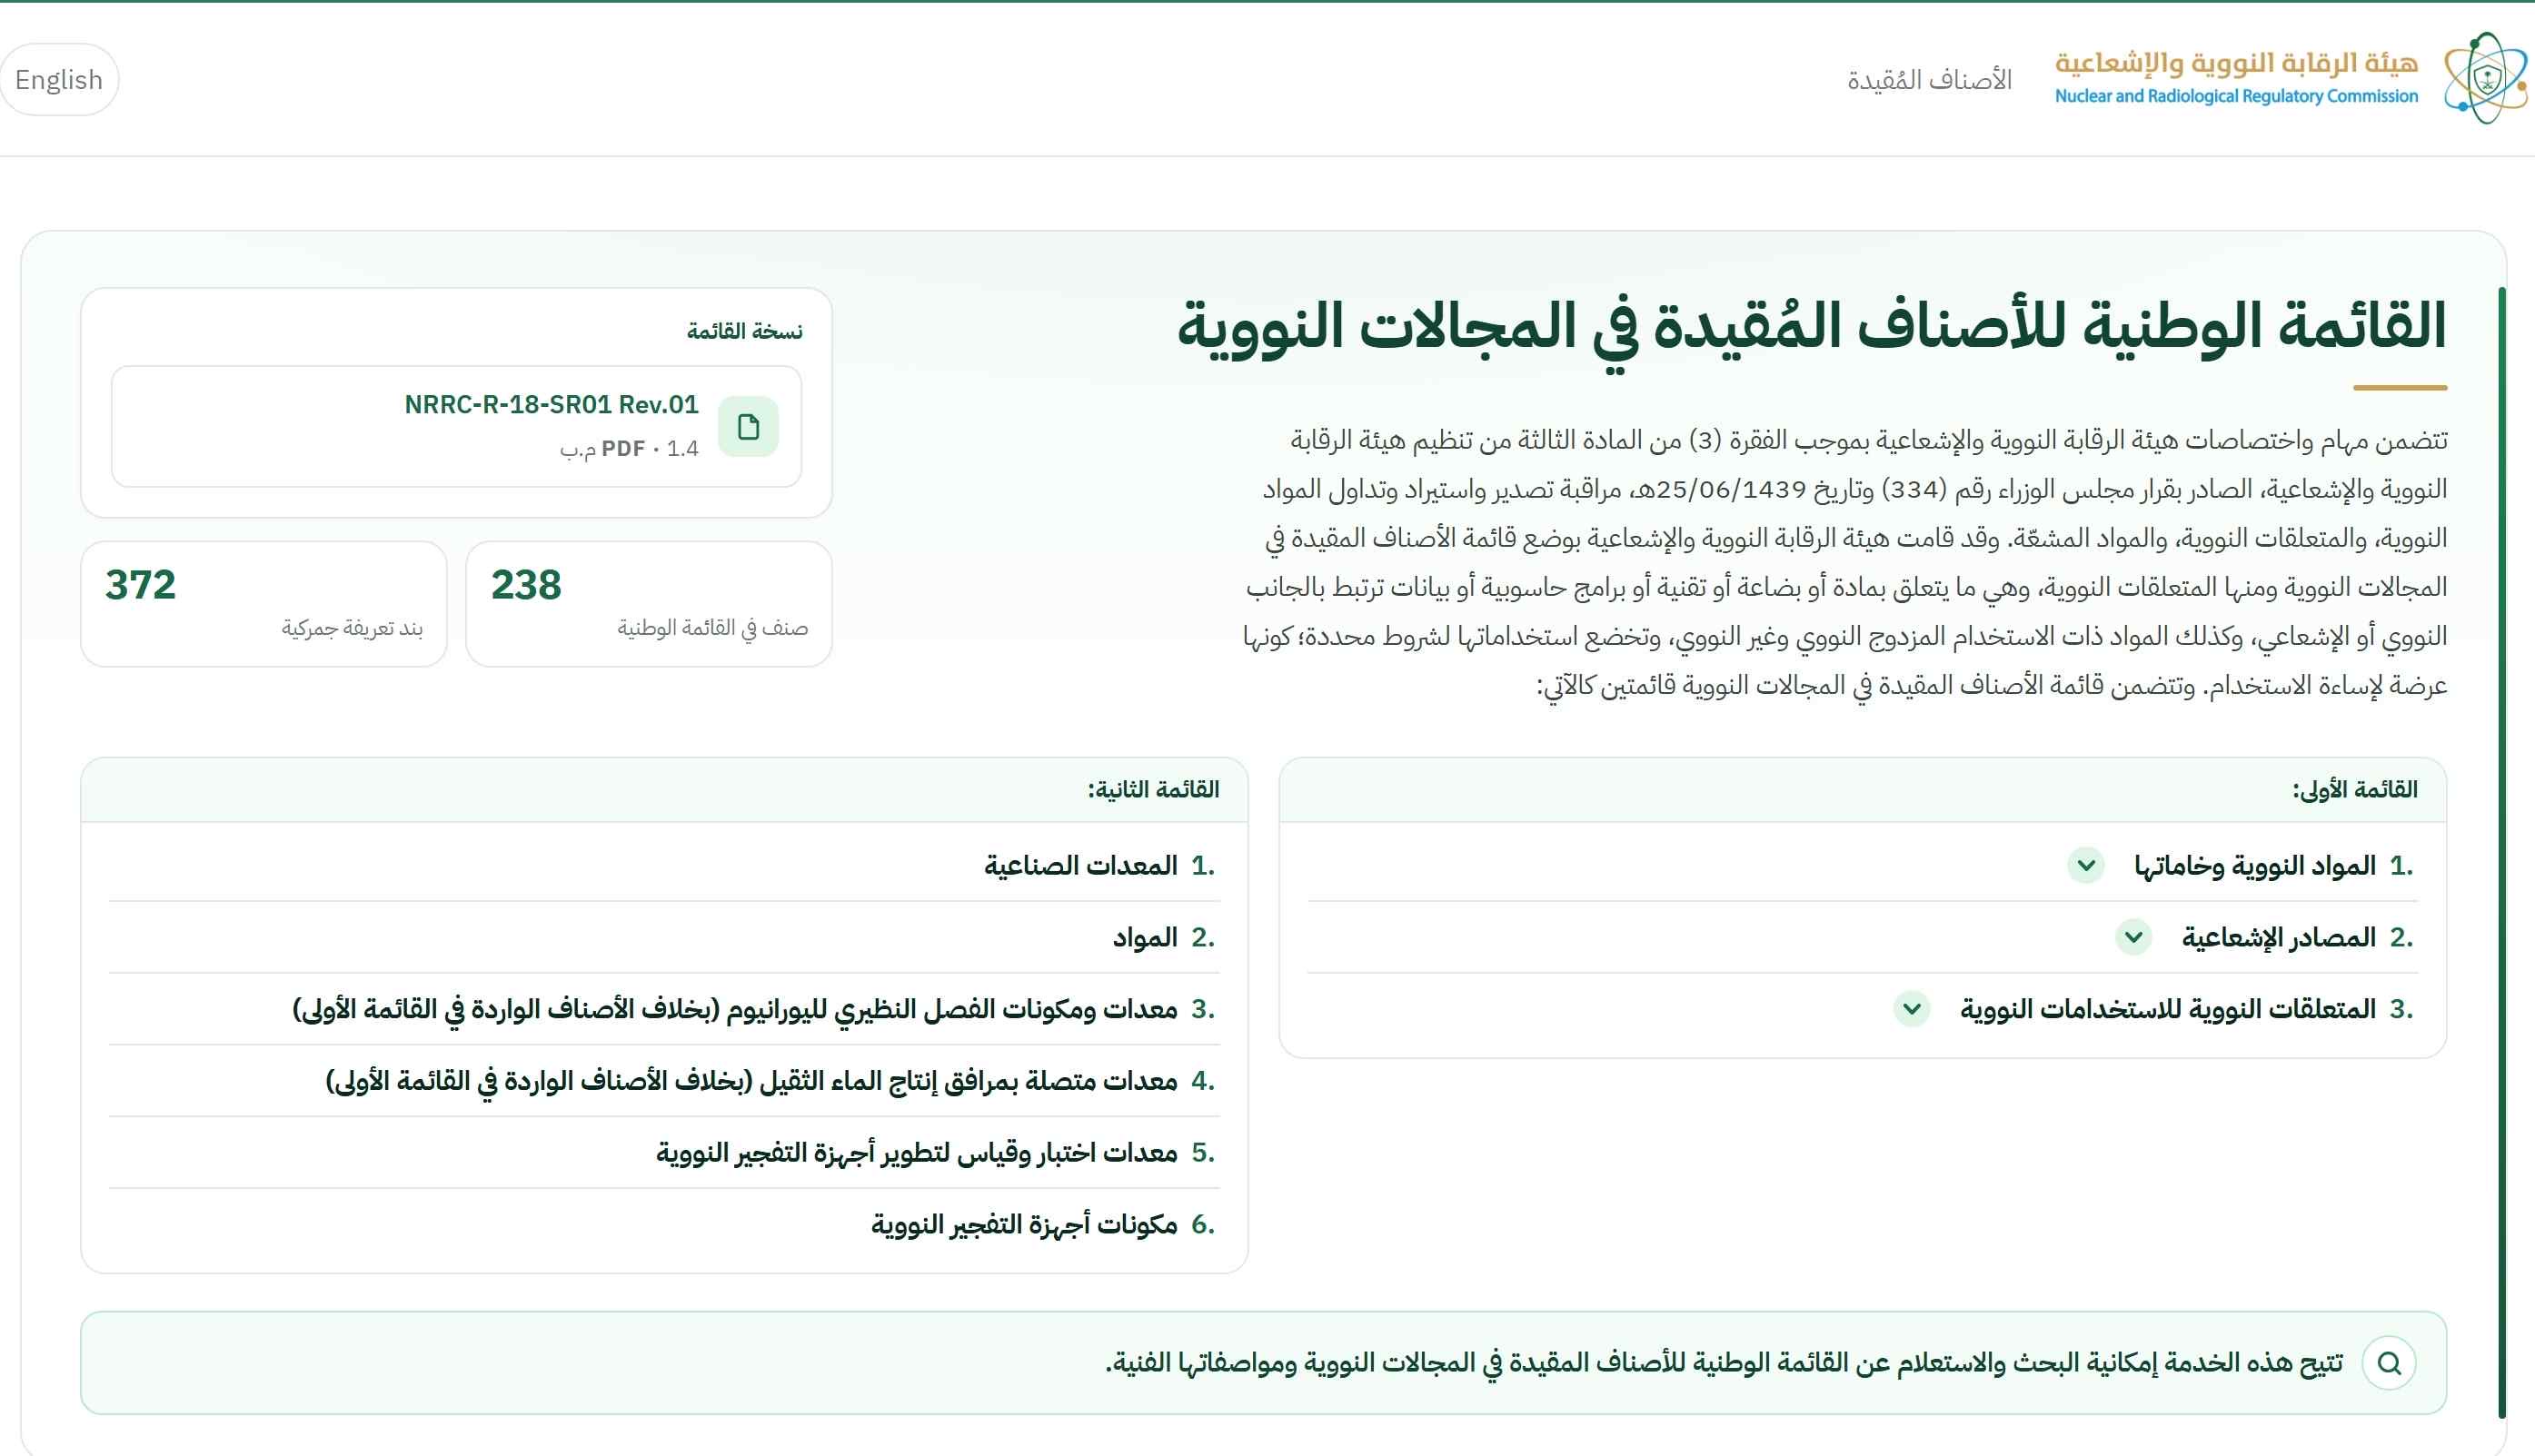The height and width of the screenshot is (1456, 2535).
Task: Click the PDF 1.4 م.ب file size text
Action: click(x=629, y=449)
